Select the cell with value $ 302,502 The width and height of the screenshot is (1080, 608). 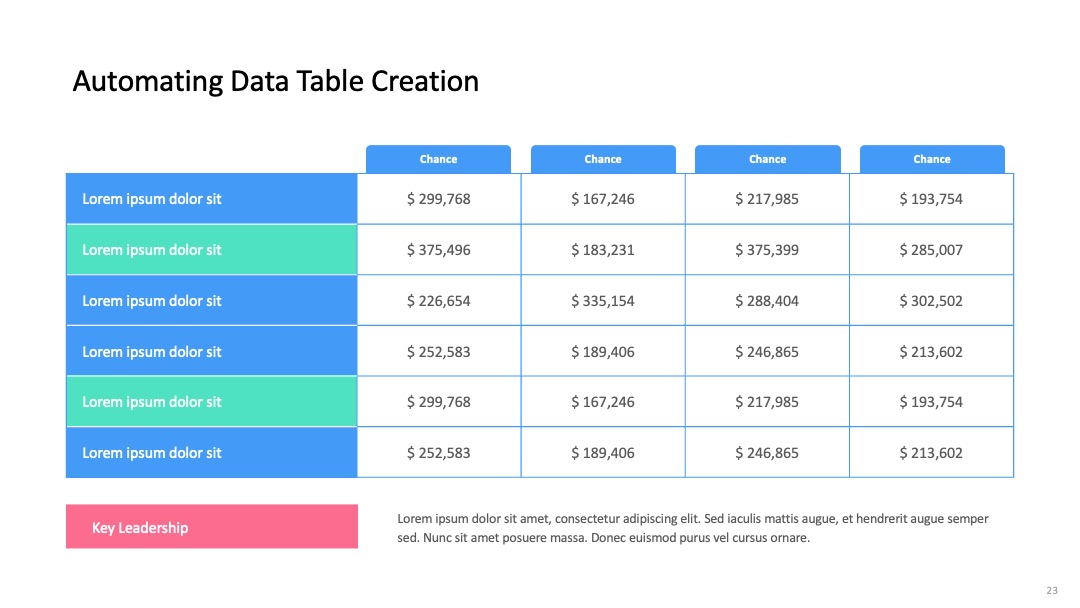click(931, 301)
